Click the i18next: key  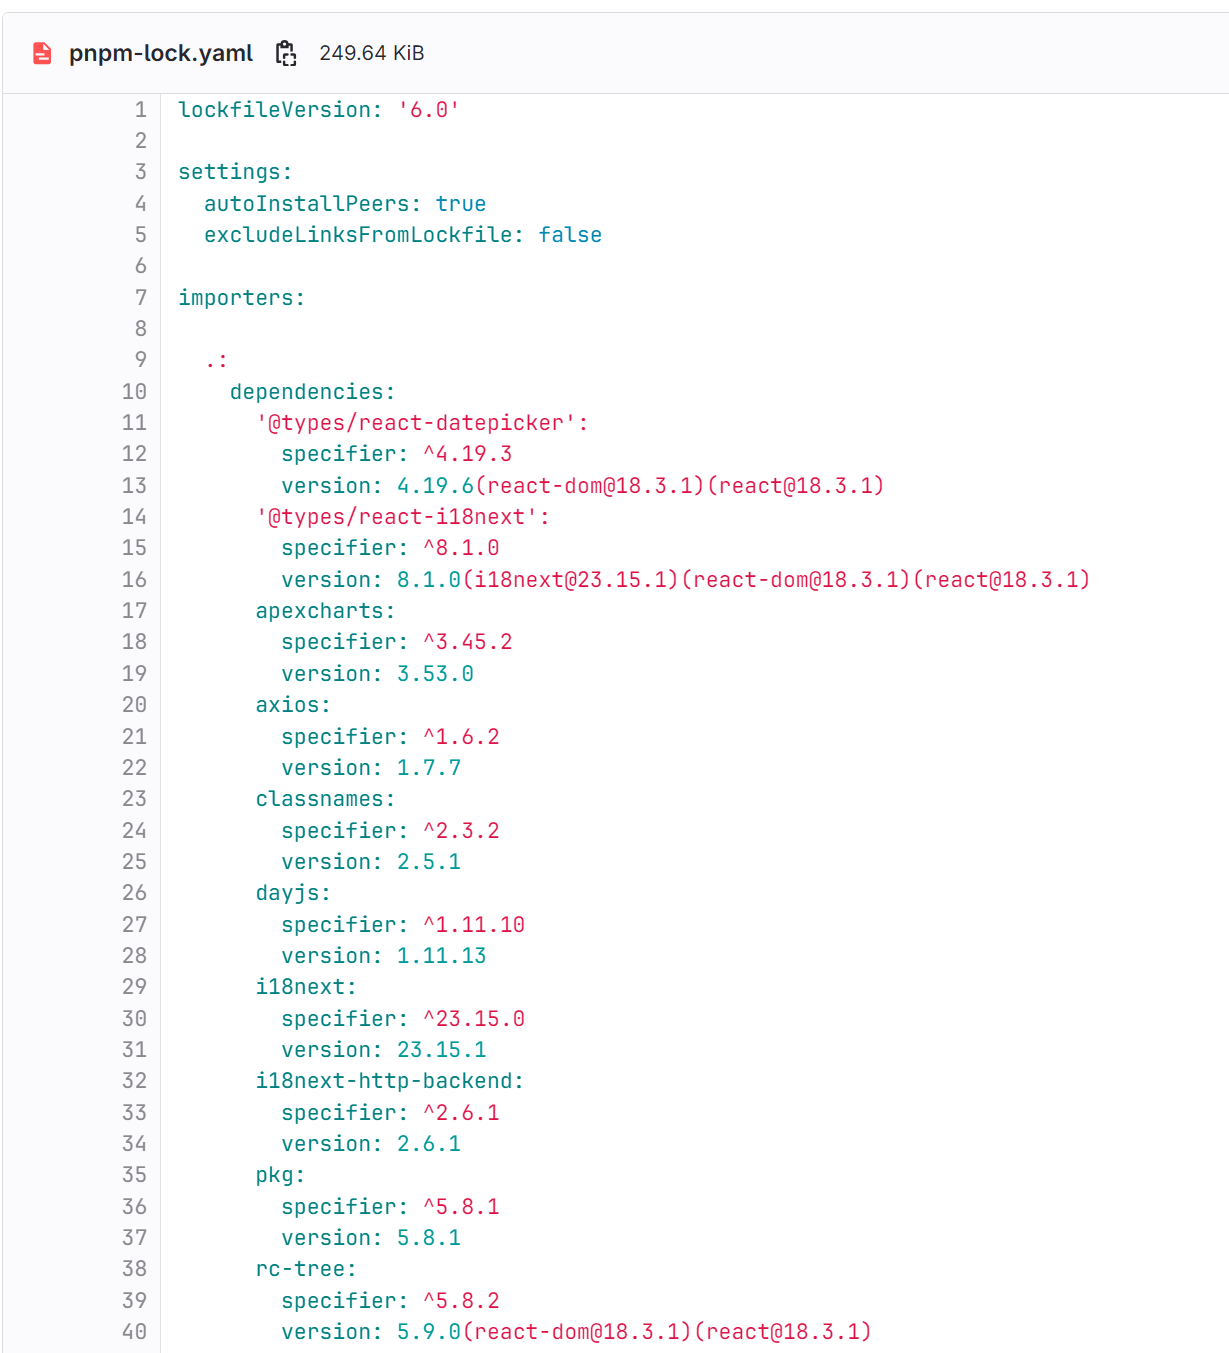click(x=306, y=986)
